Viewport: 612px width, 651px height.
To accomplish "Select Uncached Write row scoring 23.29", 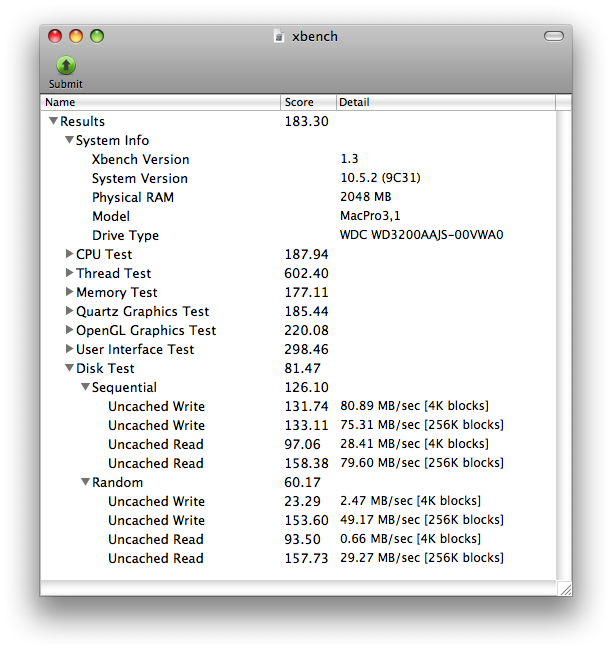I will pyautogui.click(x=298, y=501).
